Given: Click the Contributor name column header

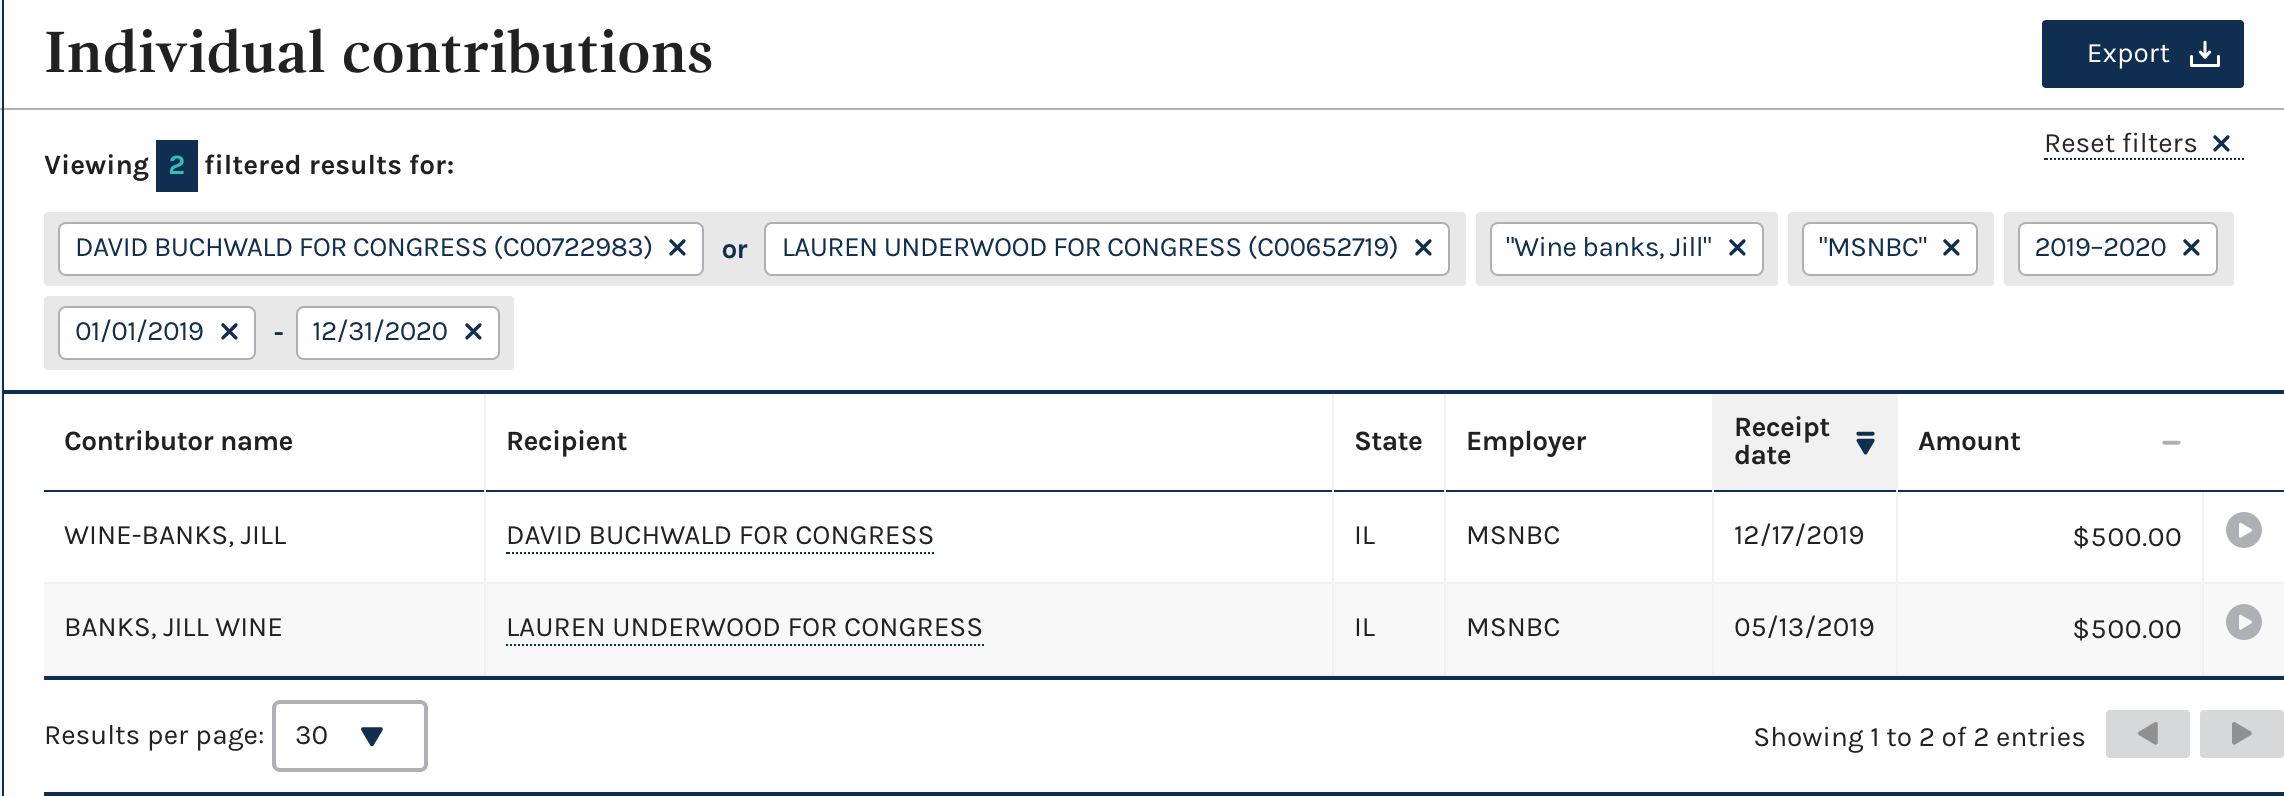Looking at the screenshot, I should pos(178,442).
